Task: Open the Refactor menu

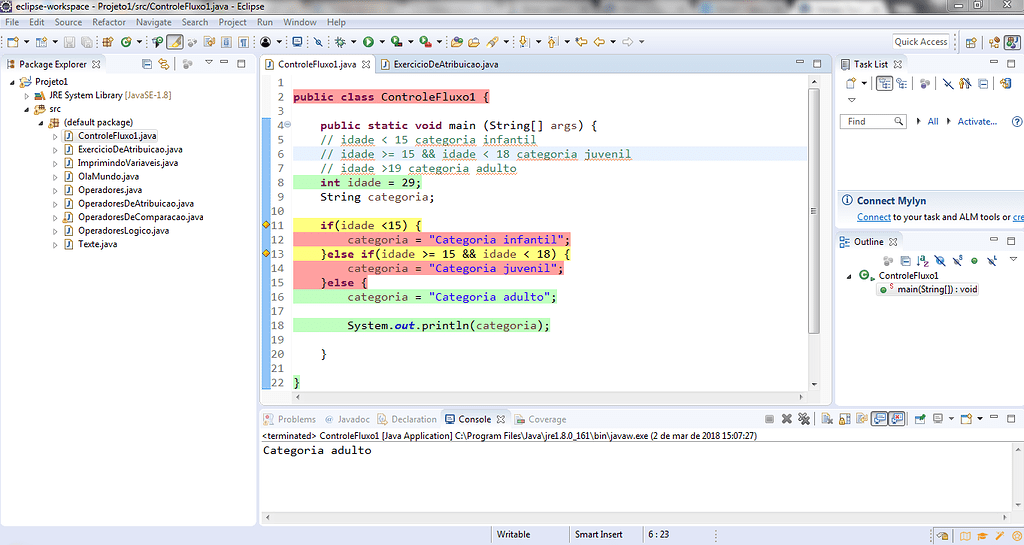Action: [x=109, y=22]
